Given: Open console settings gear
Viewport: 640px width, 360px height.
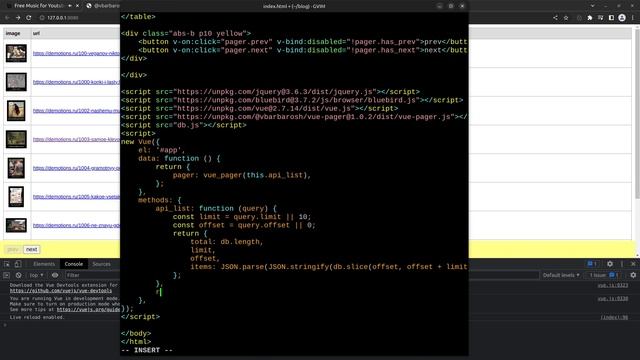Looking at the screenshot, I should pyautogui.click(x=633, y=275).
